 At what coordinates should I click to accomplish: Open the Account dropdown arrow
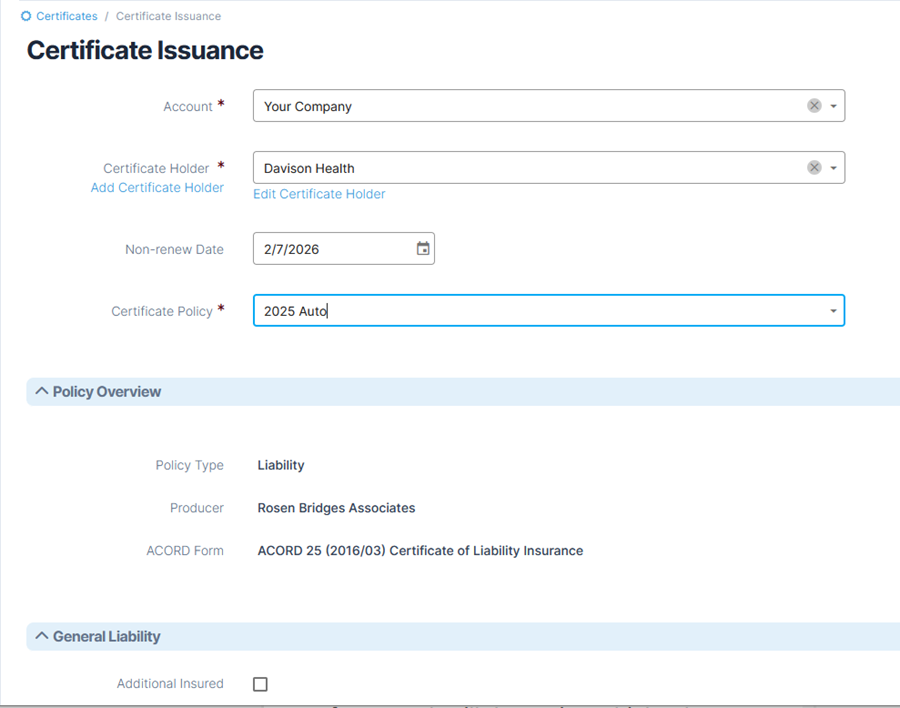(833, 106)
